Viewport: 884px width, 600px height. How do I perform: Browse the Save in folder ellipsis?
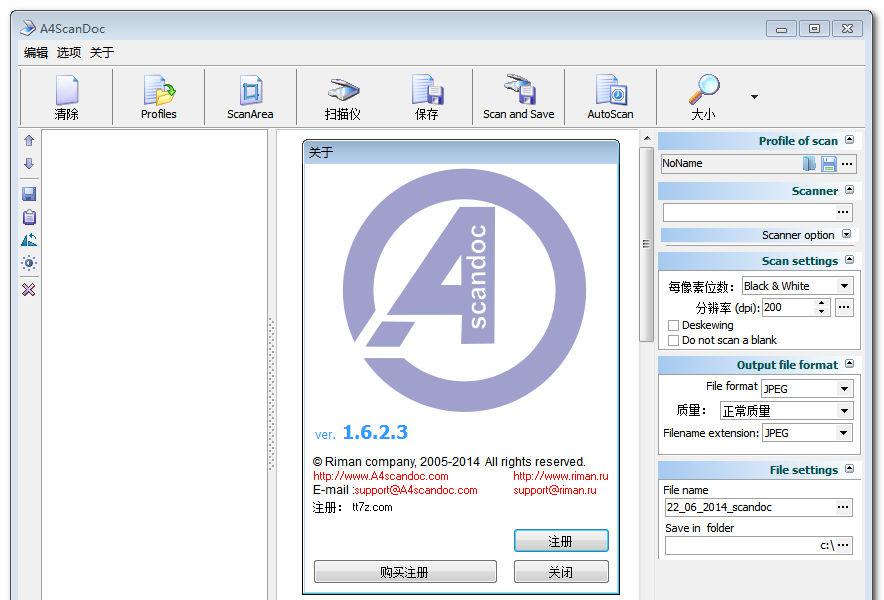pos(843,545)
